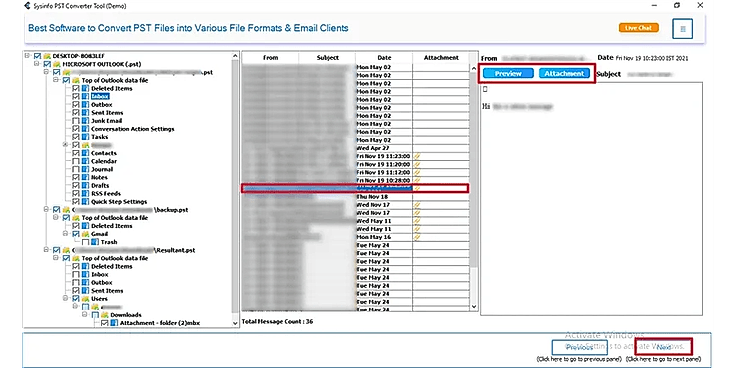
Task: Proceed with the Next button
Action: click(x=664, y=347)
